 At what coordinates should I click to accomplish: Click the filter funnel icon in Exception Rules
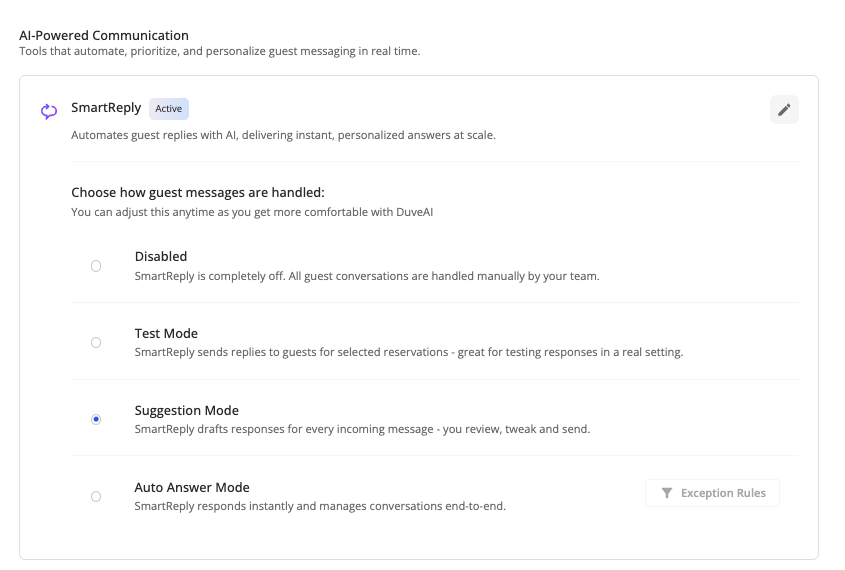[667, 493]
